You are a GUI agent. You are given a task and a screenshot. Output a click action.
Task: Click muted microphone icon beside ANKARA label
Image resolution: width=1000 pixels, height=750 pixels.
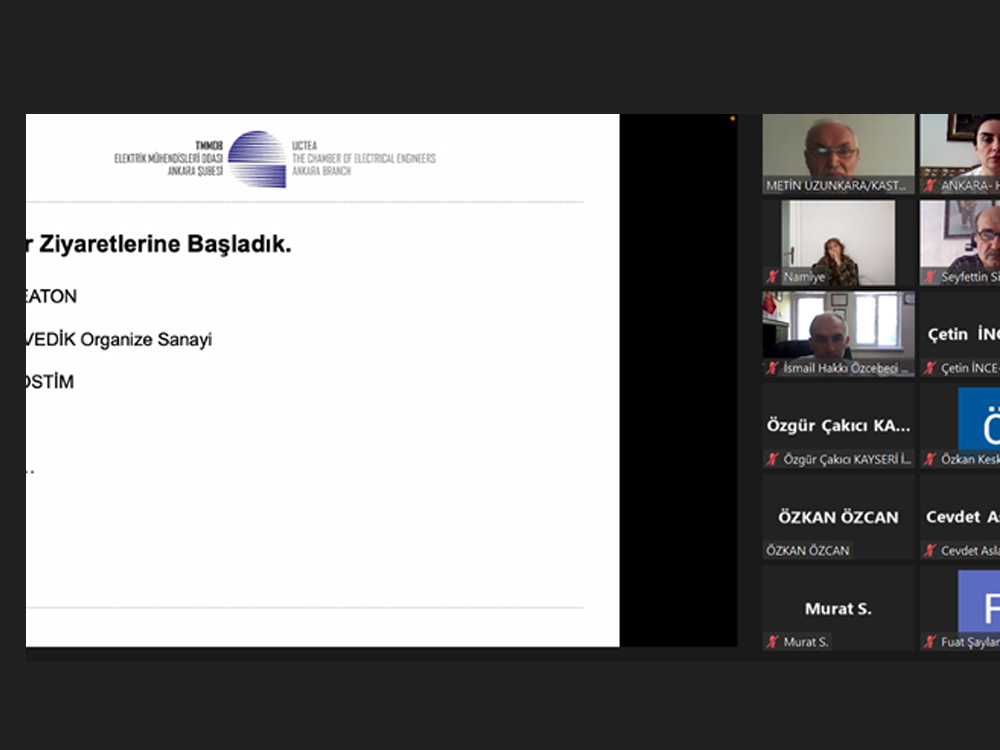930,186
